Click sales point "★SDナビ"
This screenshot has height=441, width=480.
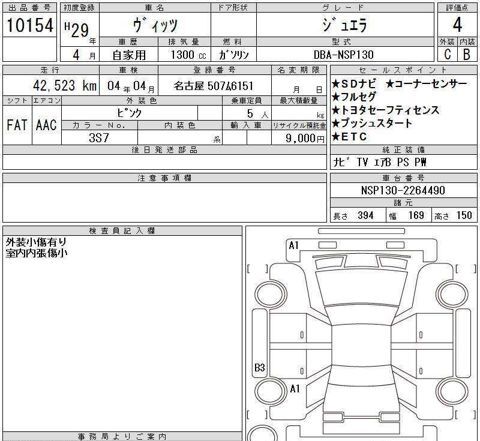tap(353, 84)
